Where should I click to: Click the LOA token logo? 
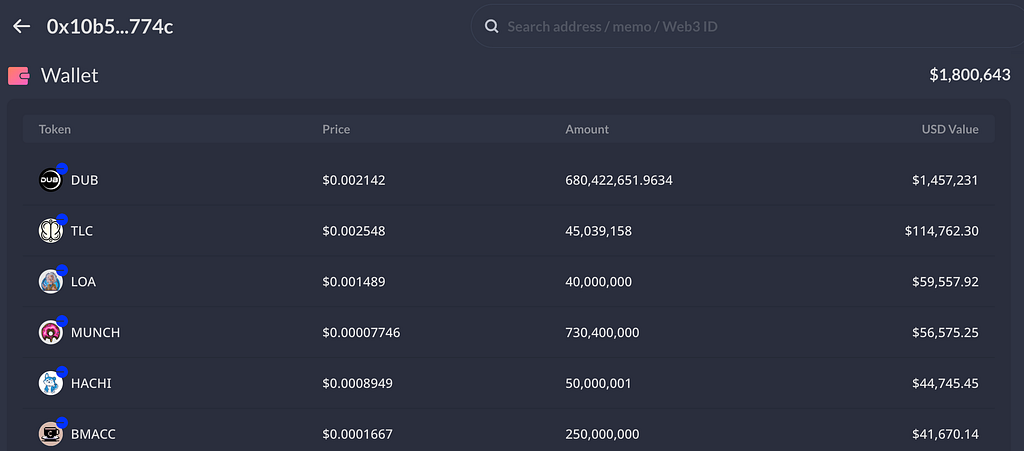point(50,282)
